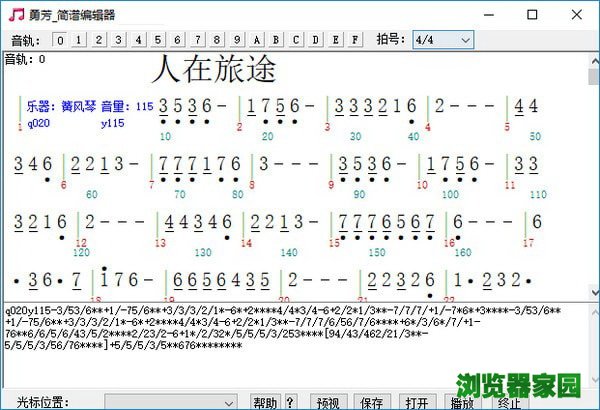Save the score with 保存 button
The height and width of the screenshot is (410, 600).
pos(371,402)
